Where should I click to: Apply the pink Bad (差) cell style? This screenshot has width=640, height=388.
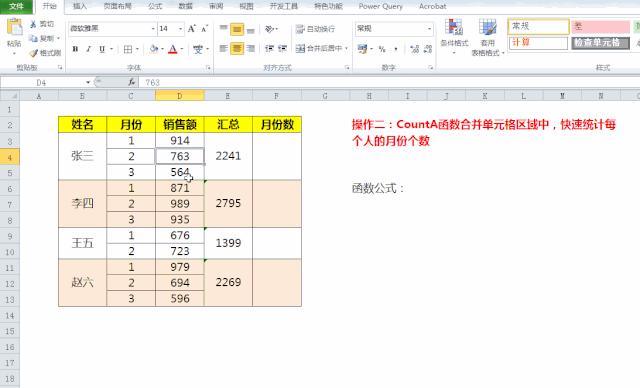(x=600, y=27)
